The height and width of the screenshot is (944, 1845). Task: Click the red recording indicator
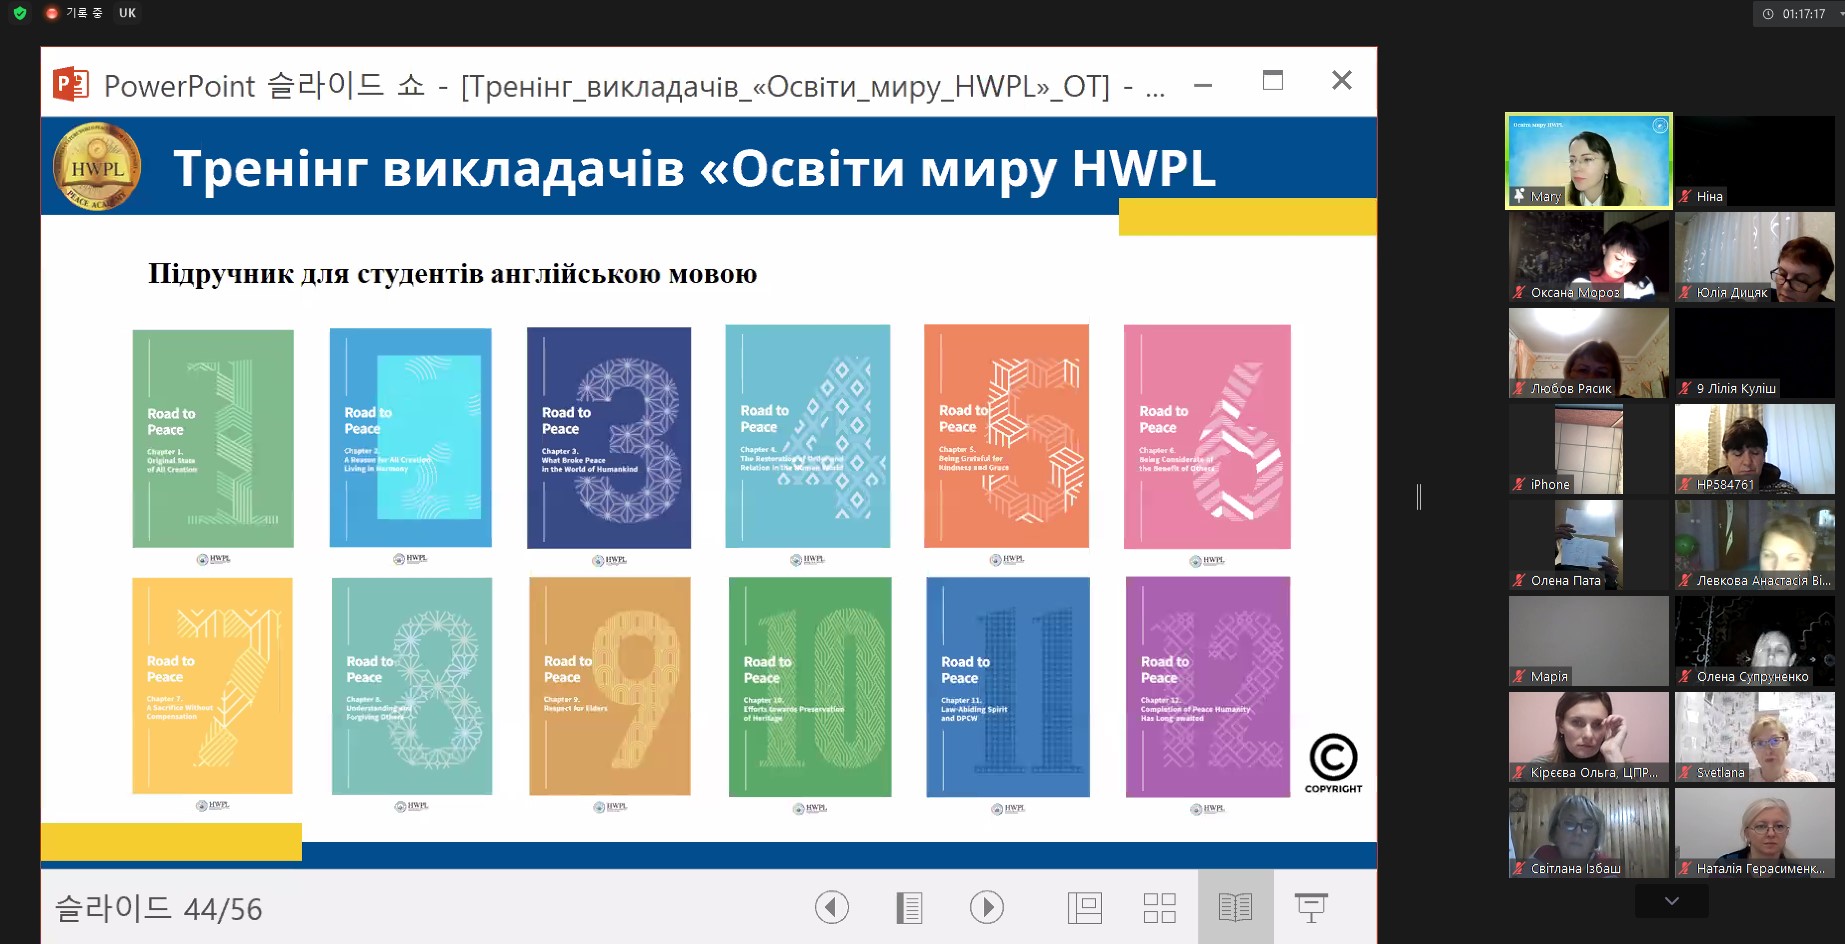[52, 13]
